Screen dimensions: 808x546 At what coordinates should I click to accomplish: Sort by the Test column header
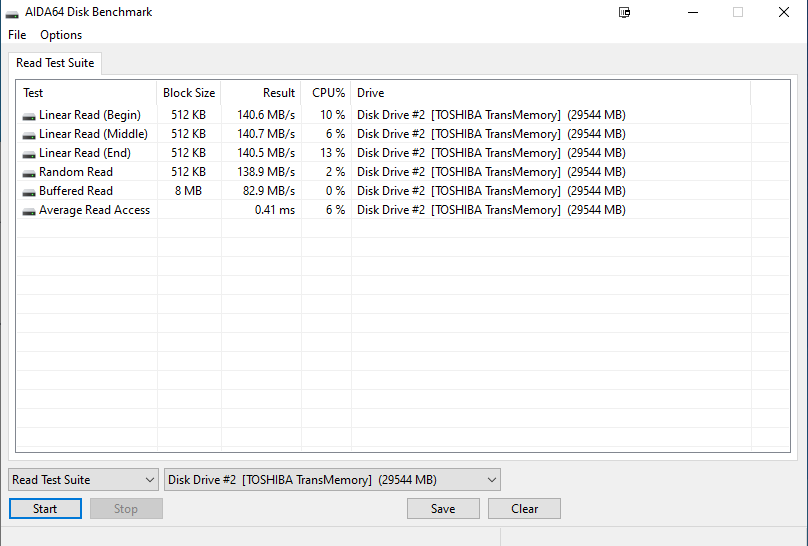click(x=87, y=93)
